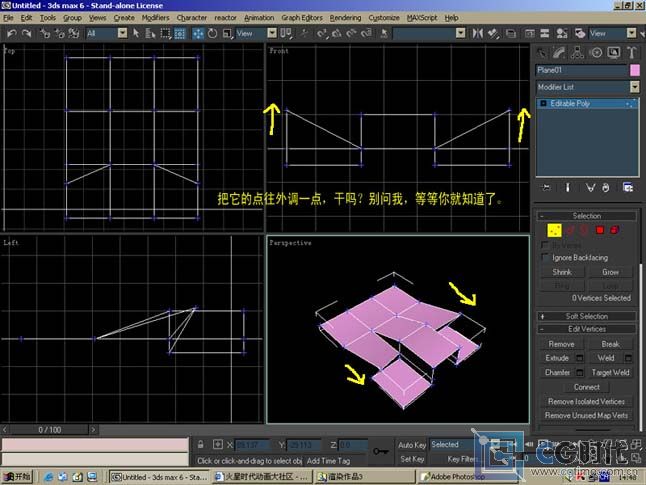Toggle the selection lock icon
Viewport: 646px width, 485px height.
tap(201, 444)
